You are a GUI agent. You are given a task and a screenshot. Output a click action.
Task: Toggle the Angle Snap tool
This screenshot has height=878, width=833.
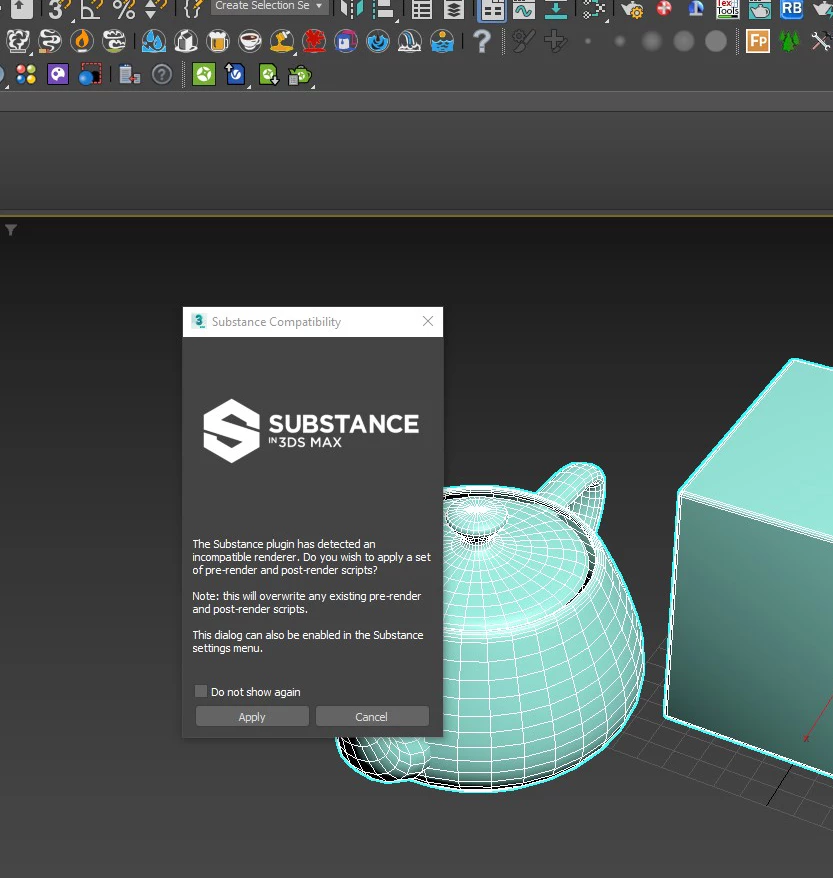point(91,9)
